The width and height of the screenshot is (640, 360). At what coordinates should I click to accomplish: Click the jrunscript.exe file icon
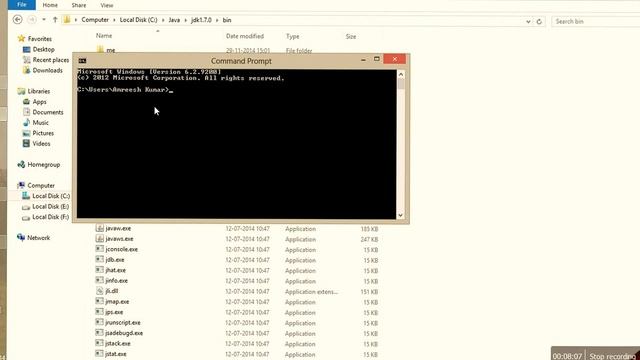point(99,322)
